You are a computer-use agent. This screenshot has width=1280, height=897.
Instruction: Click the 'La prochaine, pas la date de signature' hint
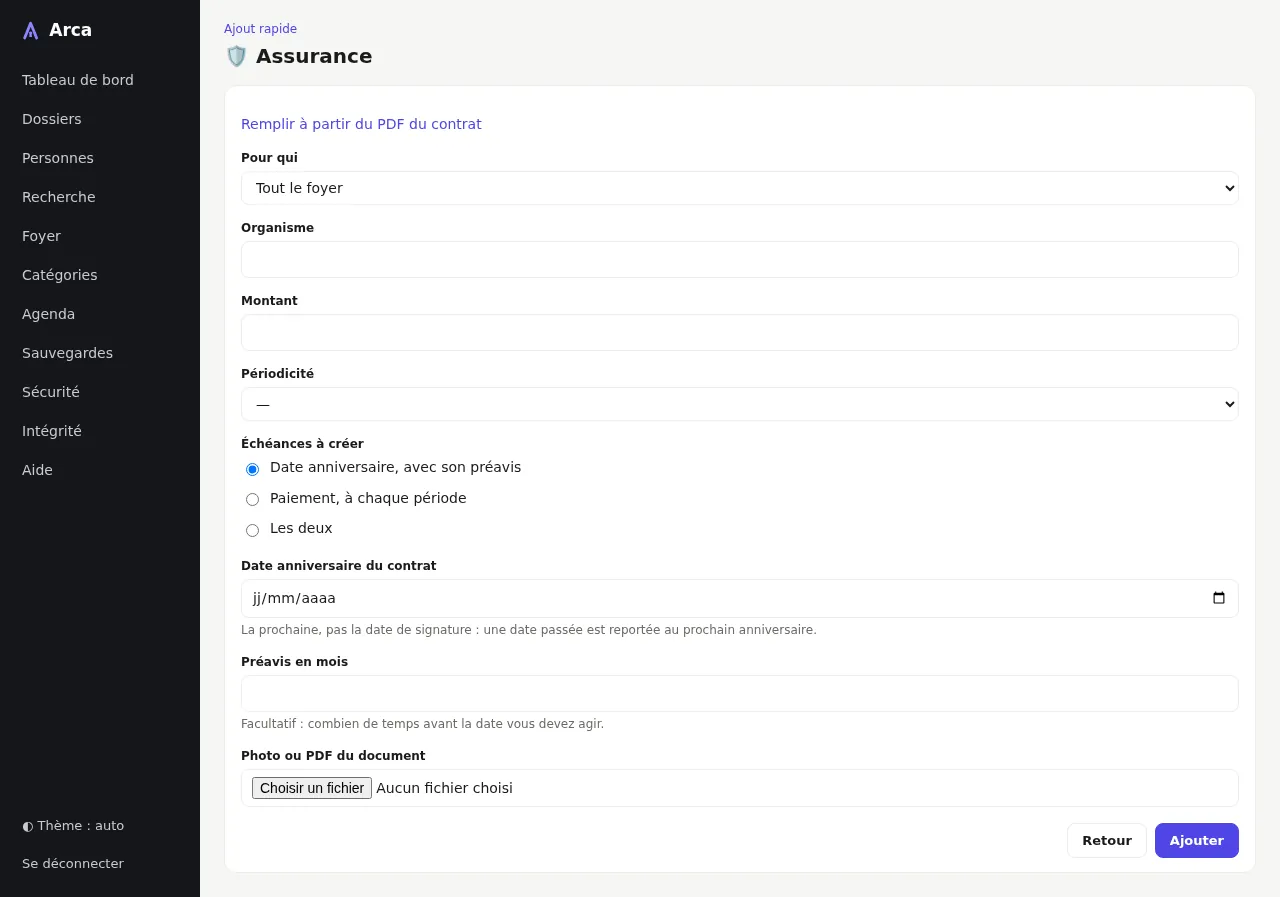coord(529,630)
